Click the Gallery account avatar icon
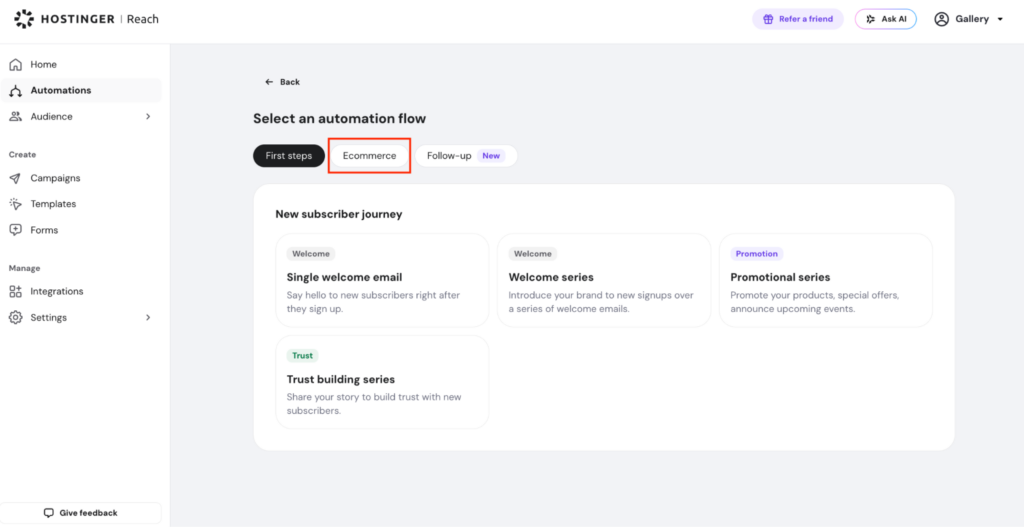 [x=941, y=19]
